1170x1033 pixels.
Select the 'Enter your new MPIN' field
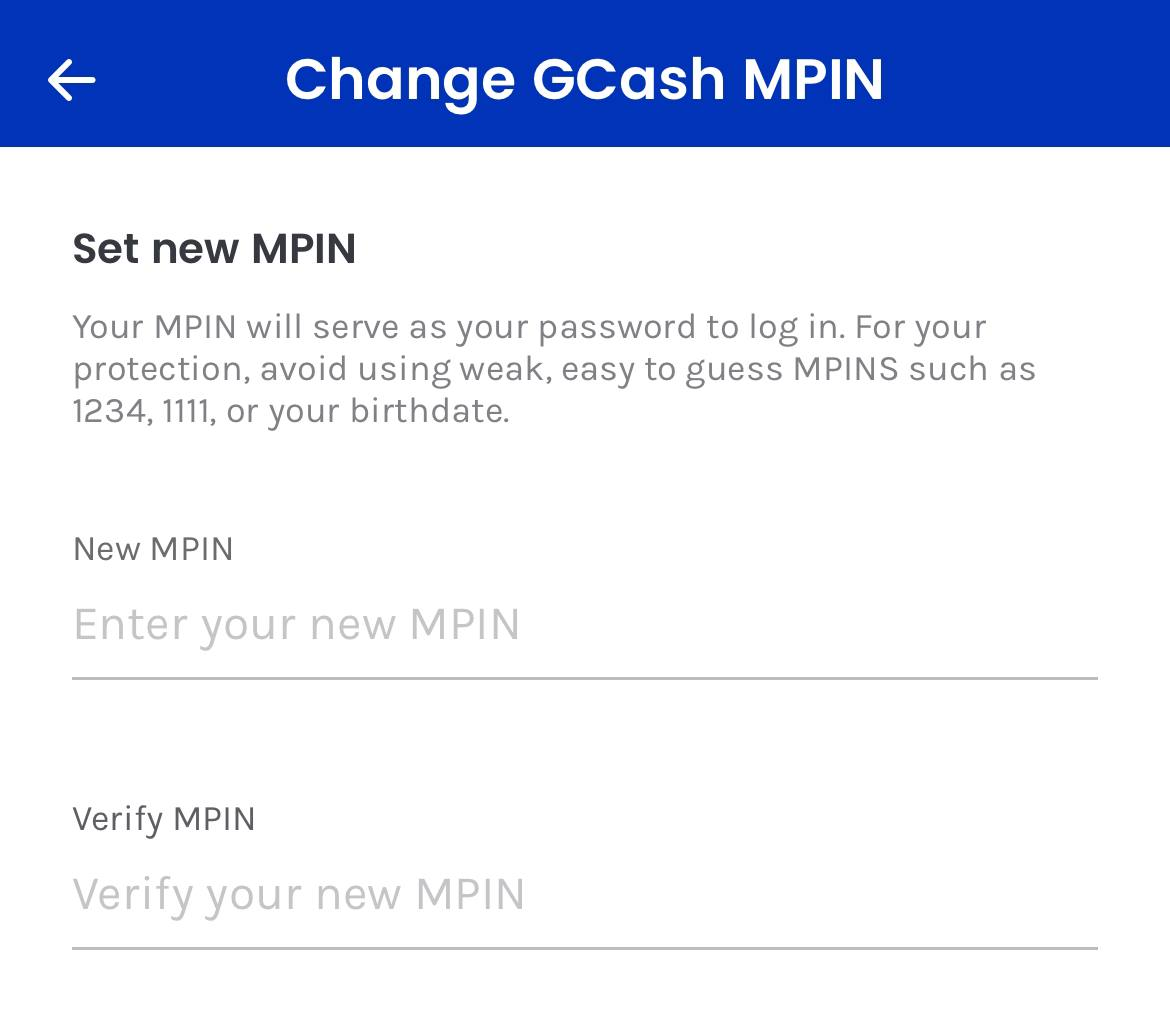[x=297, y=623]
